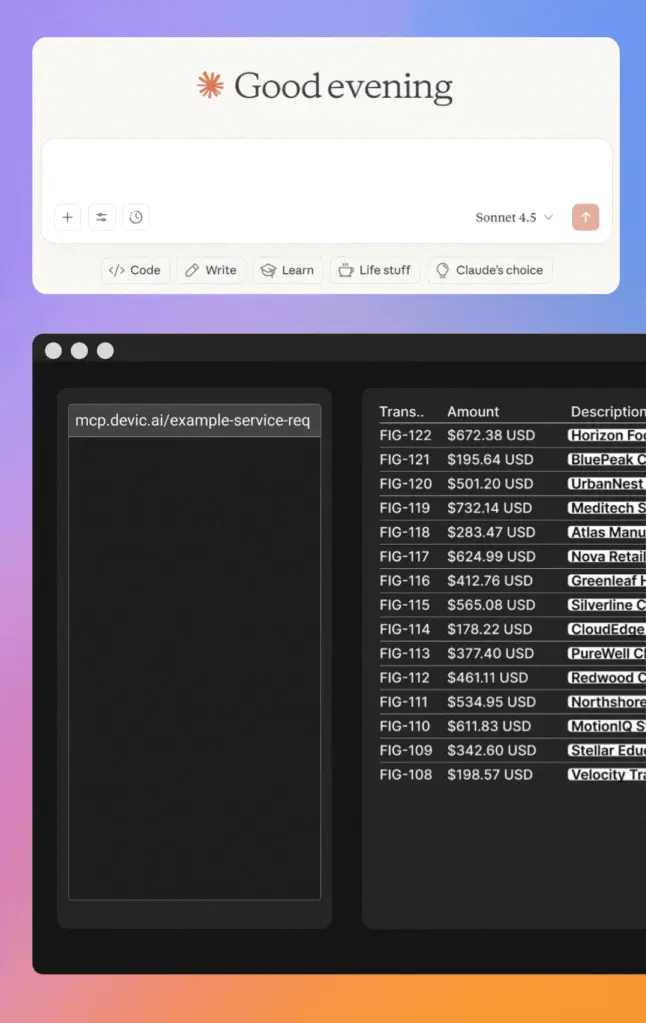
Task: Select the $461.11 USD amount cell
Action: pyautogui.click(x=487, y=678)
